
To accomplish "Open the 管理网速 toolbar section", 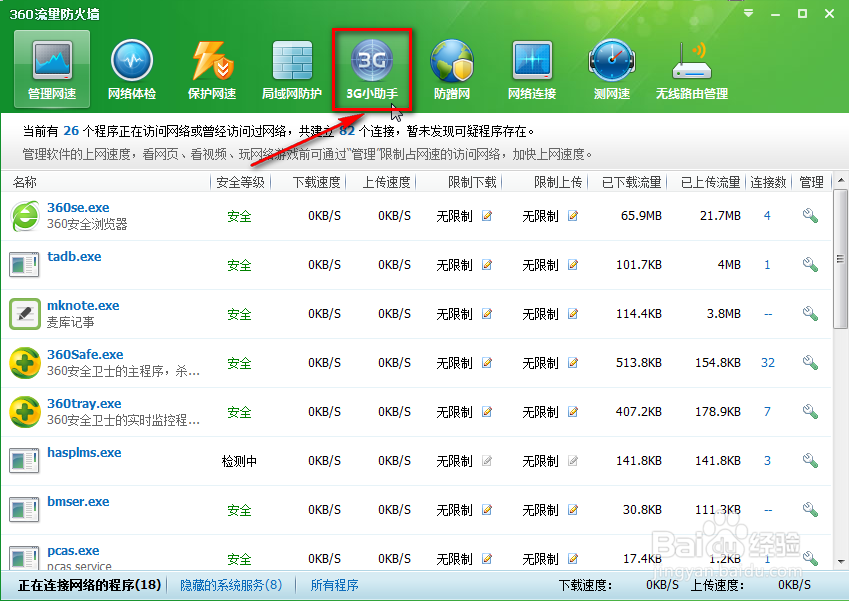I will pos(52,68).
